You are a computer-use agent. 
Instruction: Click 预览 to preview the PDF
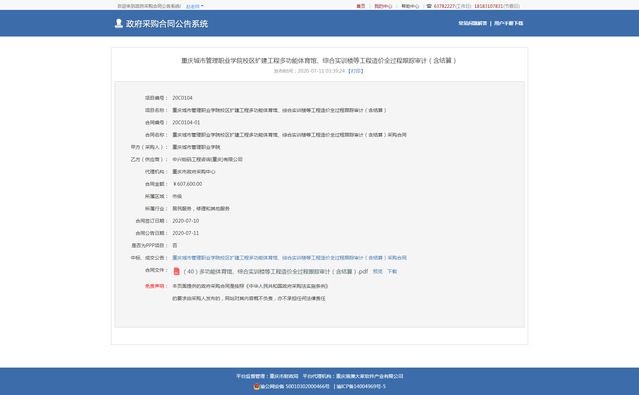click(x=377, y=271)
